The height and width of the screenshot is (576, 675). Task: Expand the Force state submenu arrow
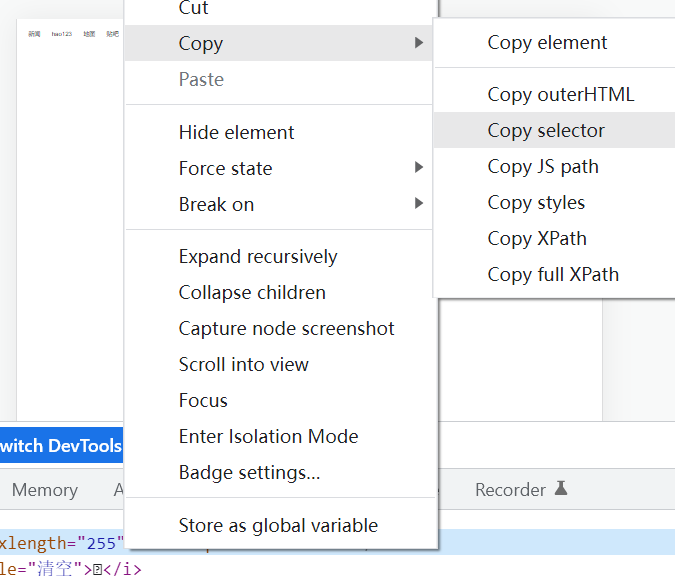point(418,168)
